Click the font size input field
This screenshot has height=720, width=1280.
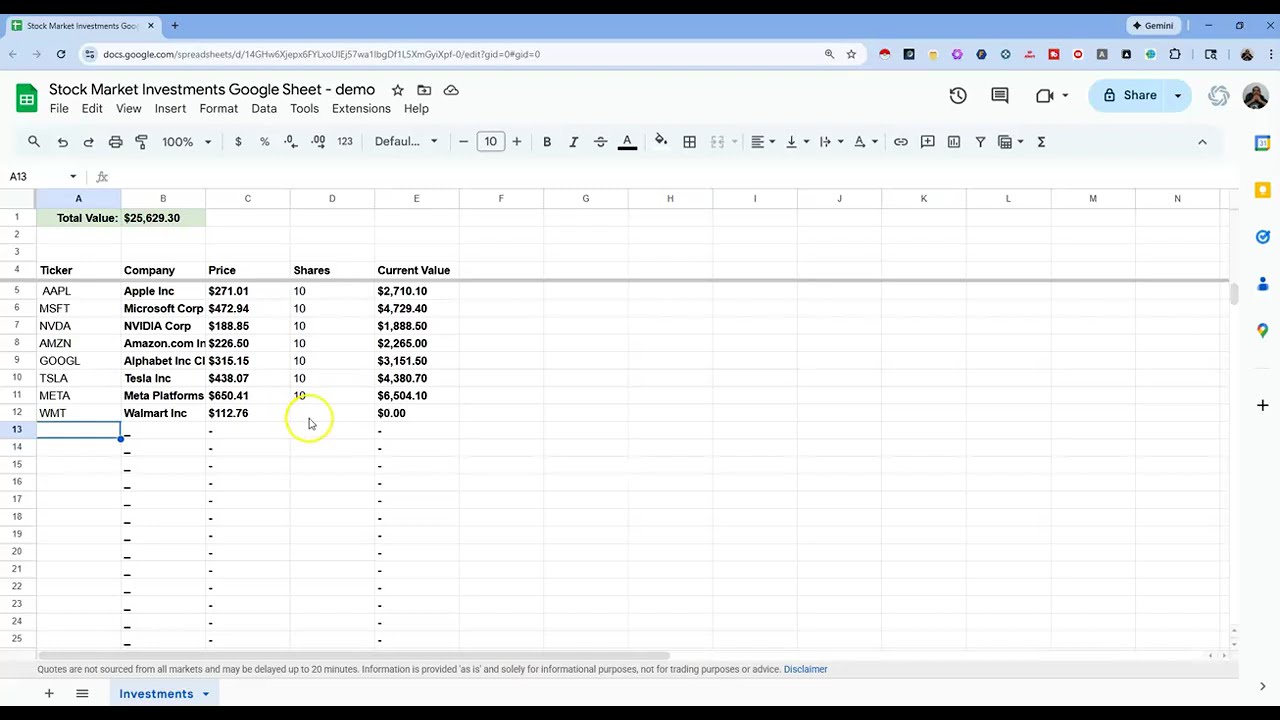(x=490, y=142)
